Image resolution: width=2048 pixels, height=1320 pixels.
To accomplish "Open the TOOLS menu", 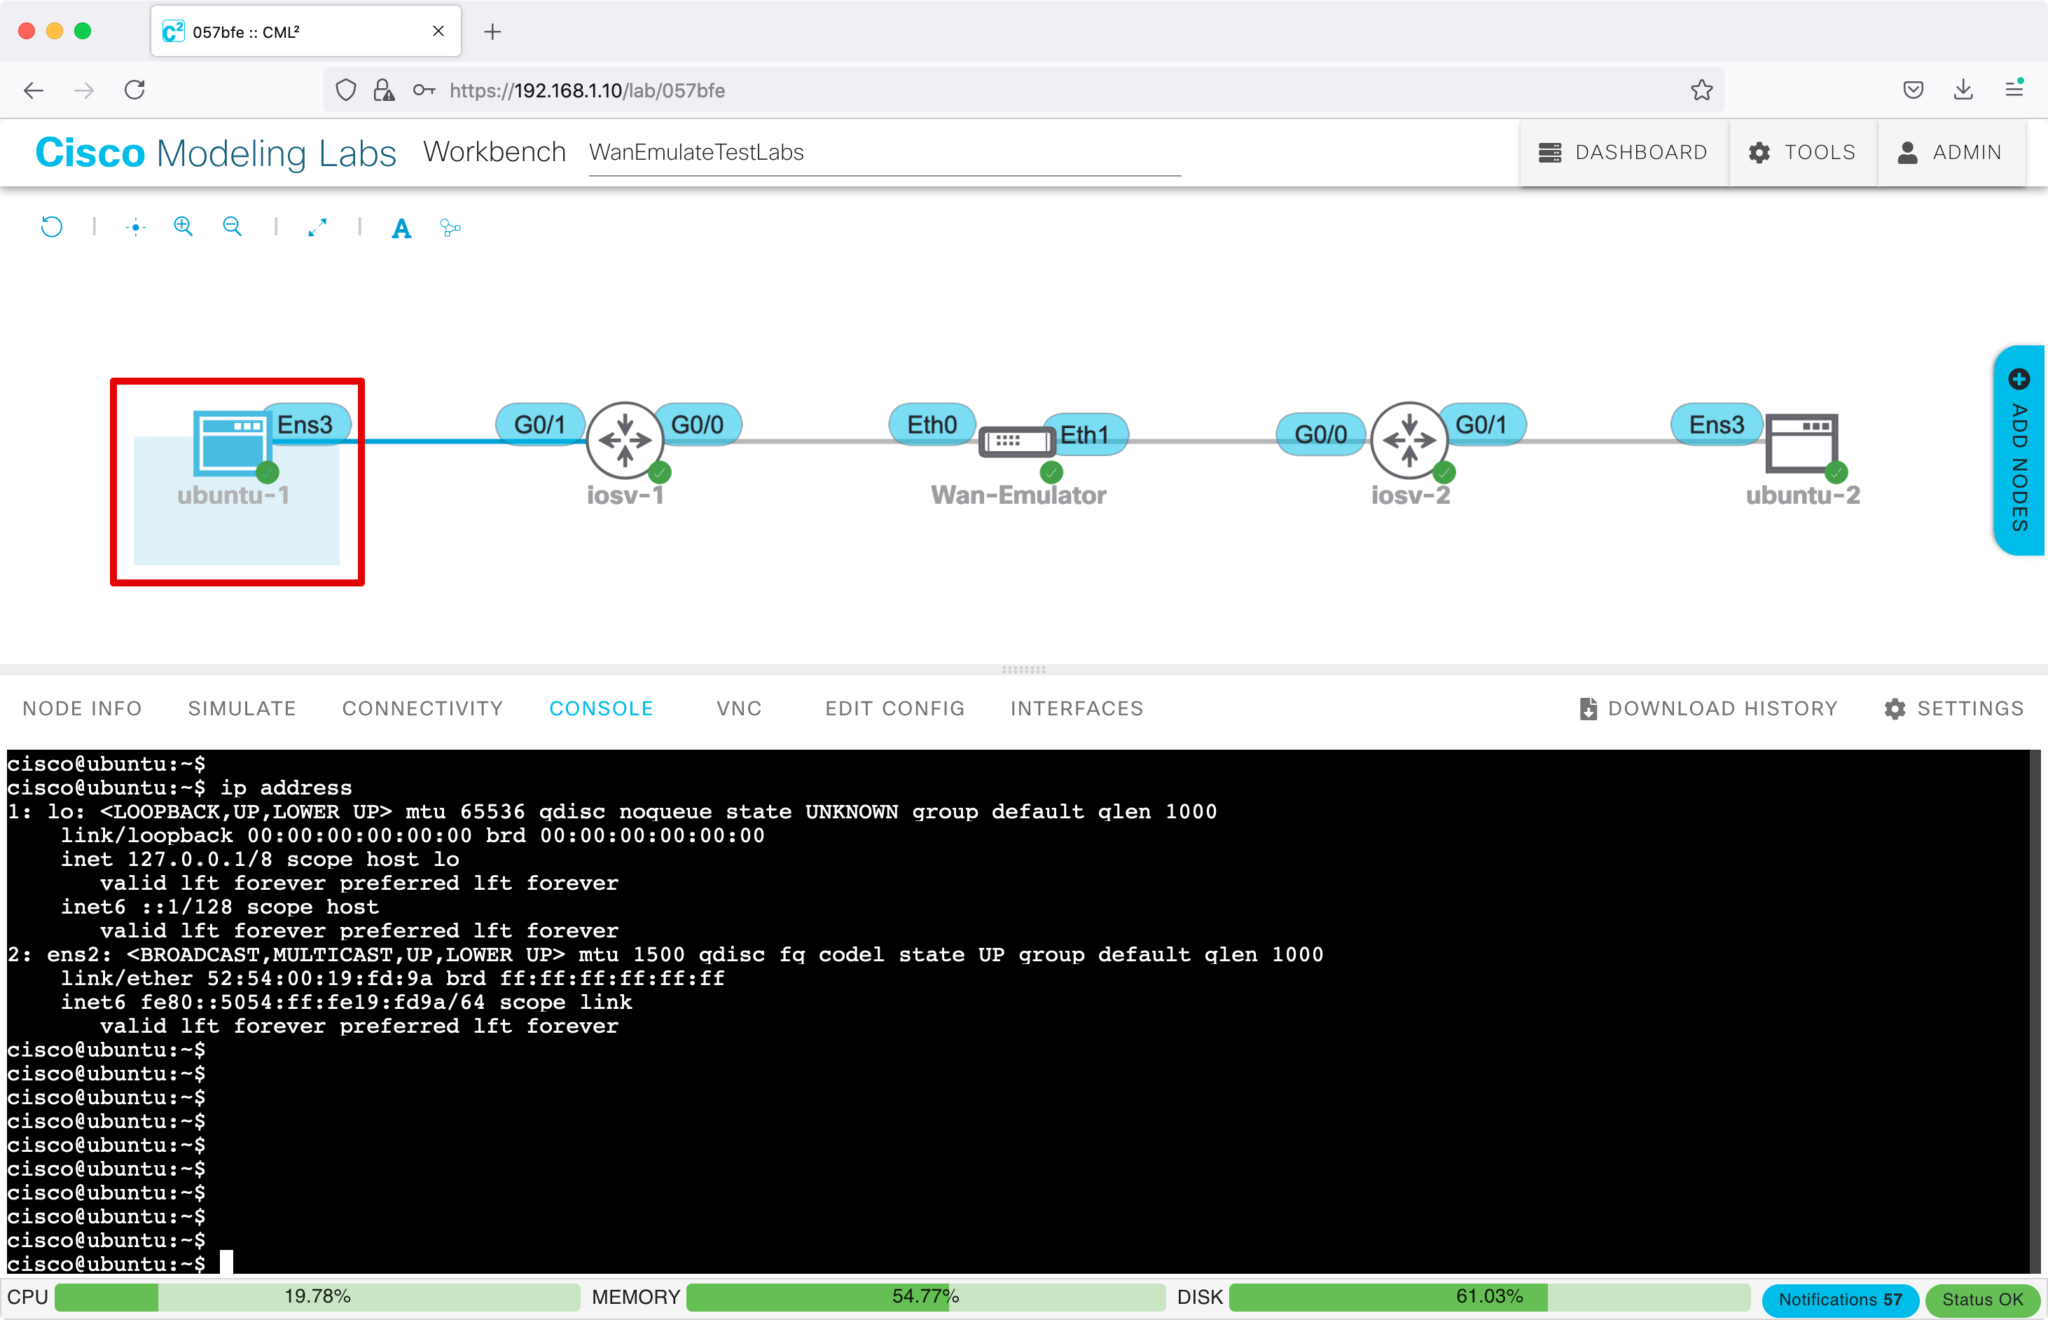I will [x=1802, y=152].
